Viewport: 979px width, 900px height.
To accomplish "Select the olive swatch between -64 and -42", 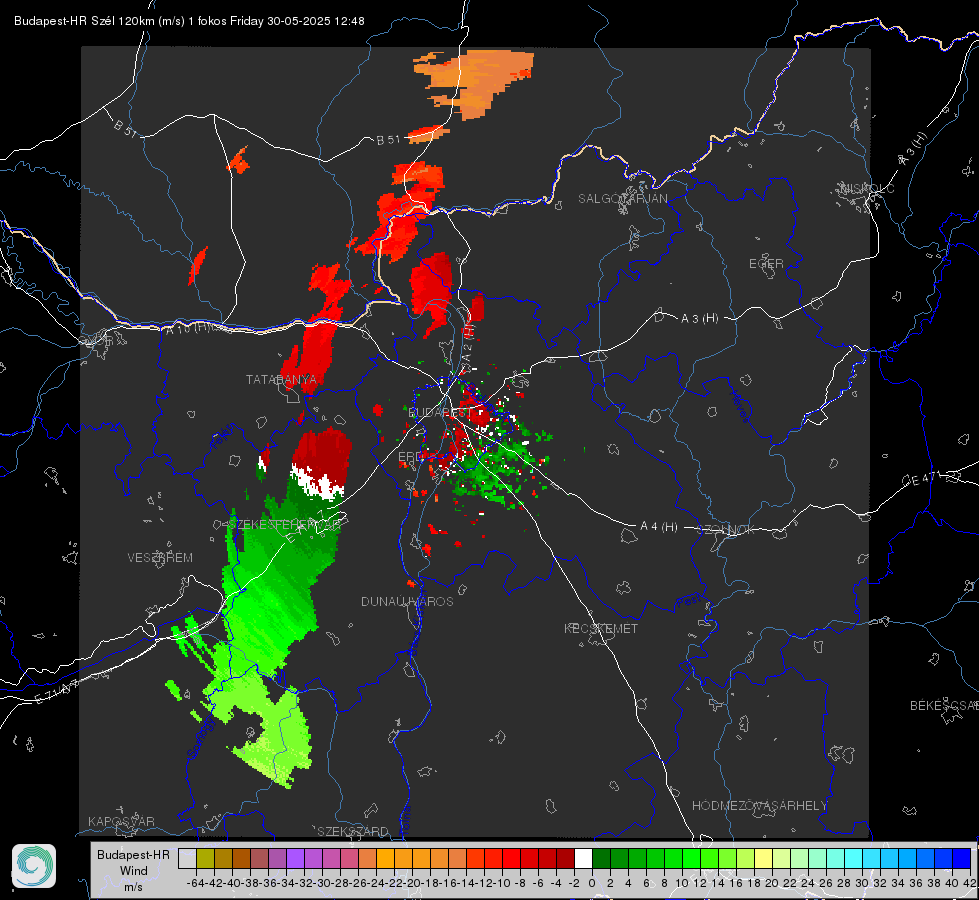I will (205, 858).
